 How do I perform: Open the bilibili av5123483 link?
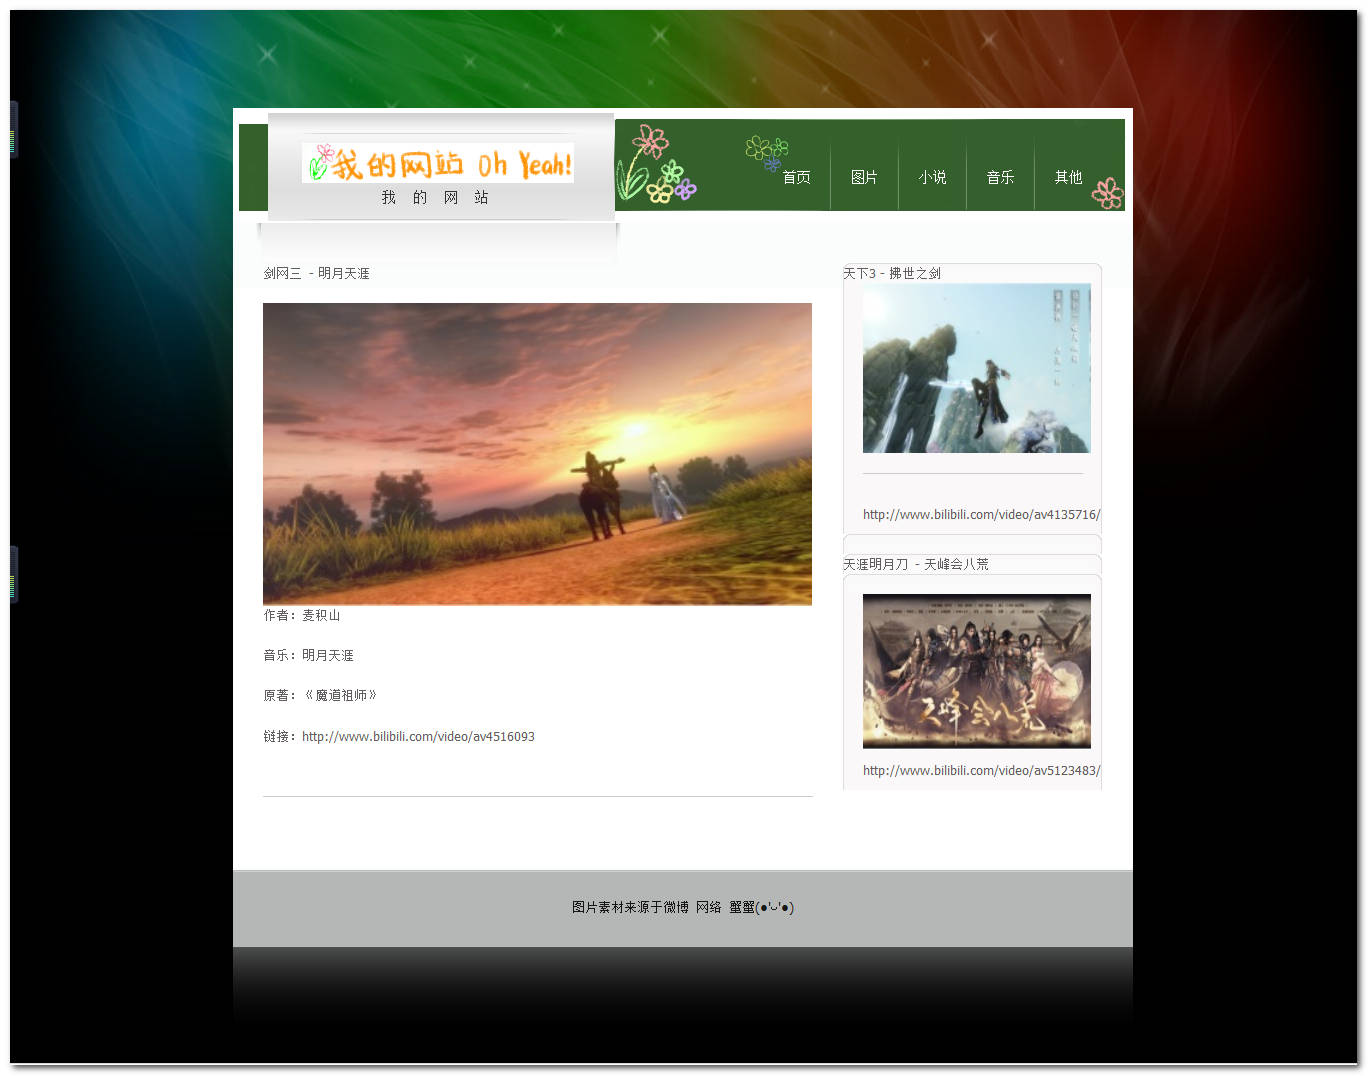click(x=981, y=771)
